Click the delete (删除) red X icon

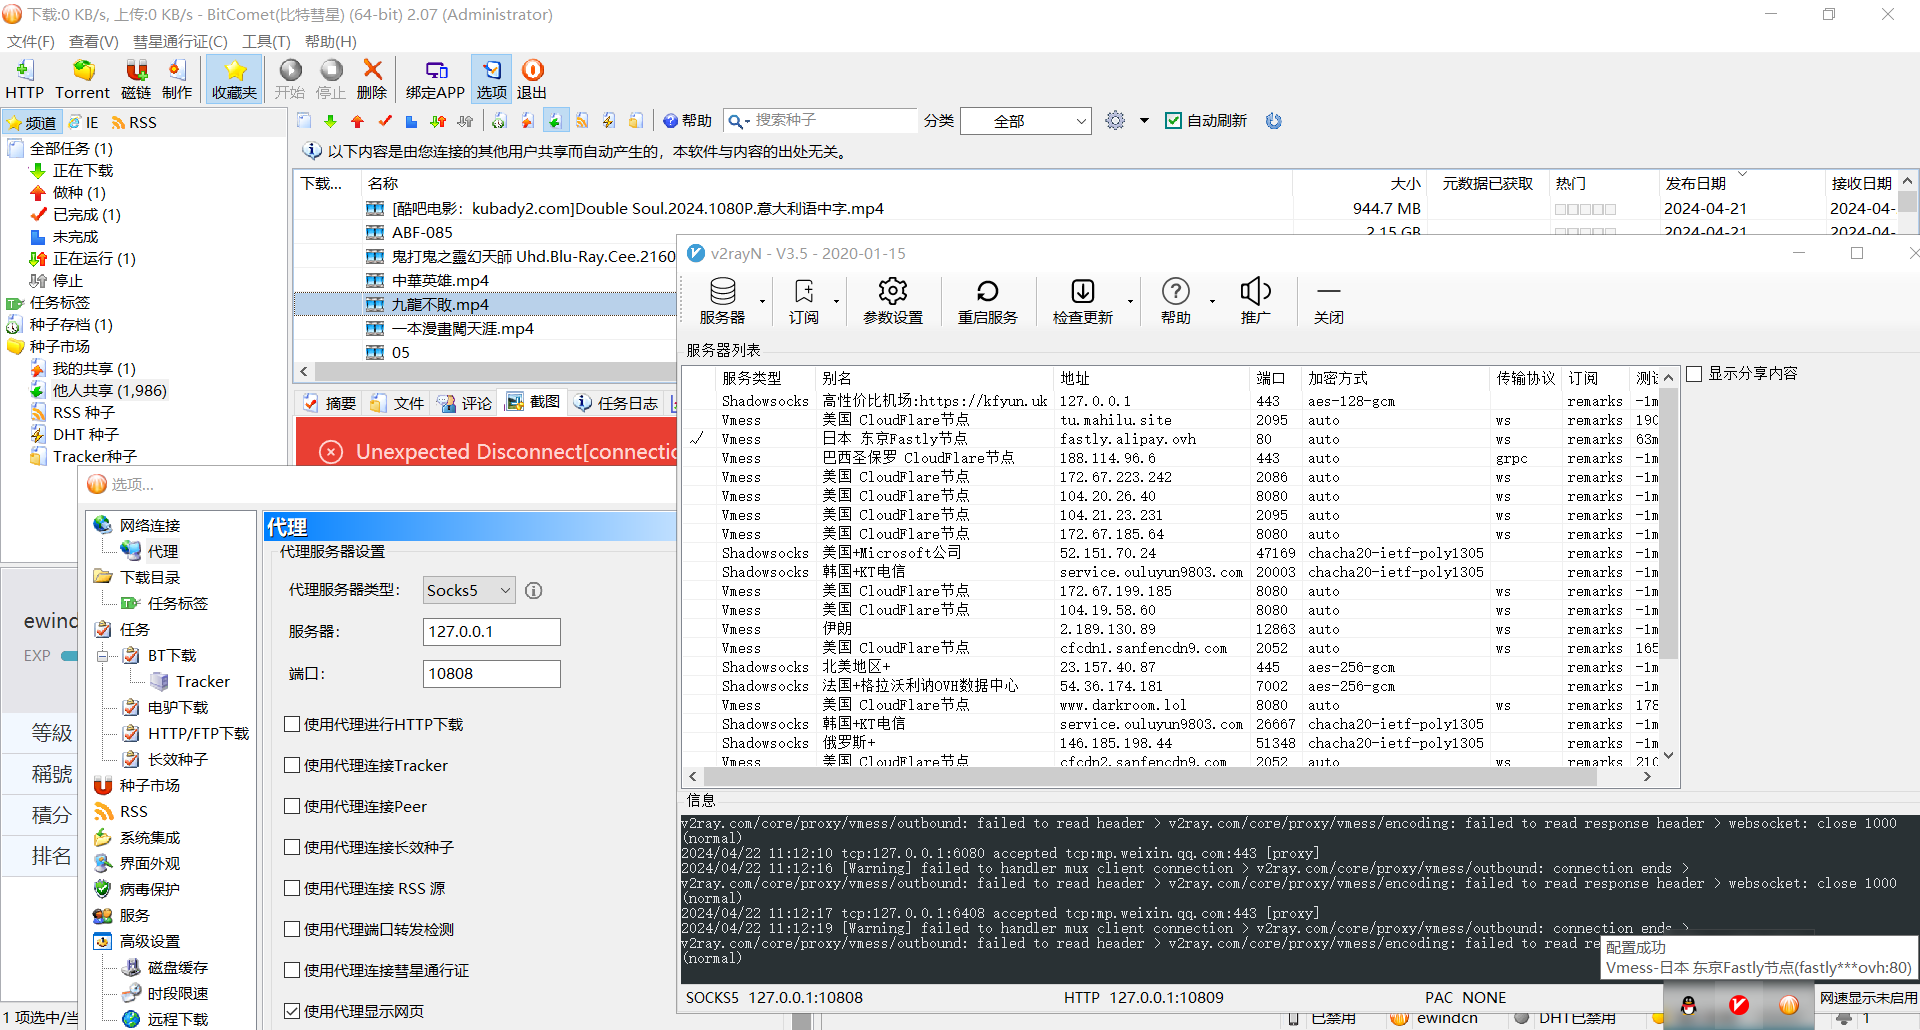pos(372,79)
